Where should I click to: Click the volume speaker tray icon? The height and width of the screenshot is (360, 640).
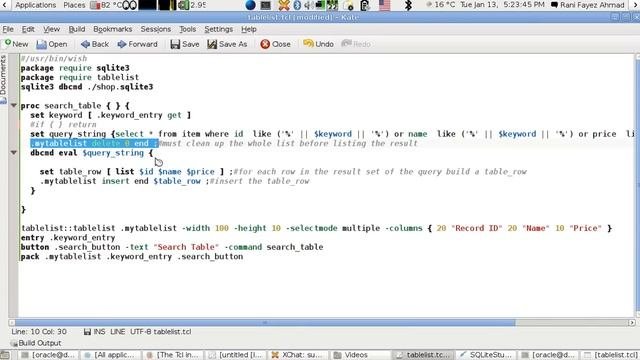pos(309,5)
